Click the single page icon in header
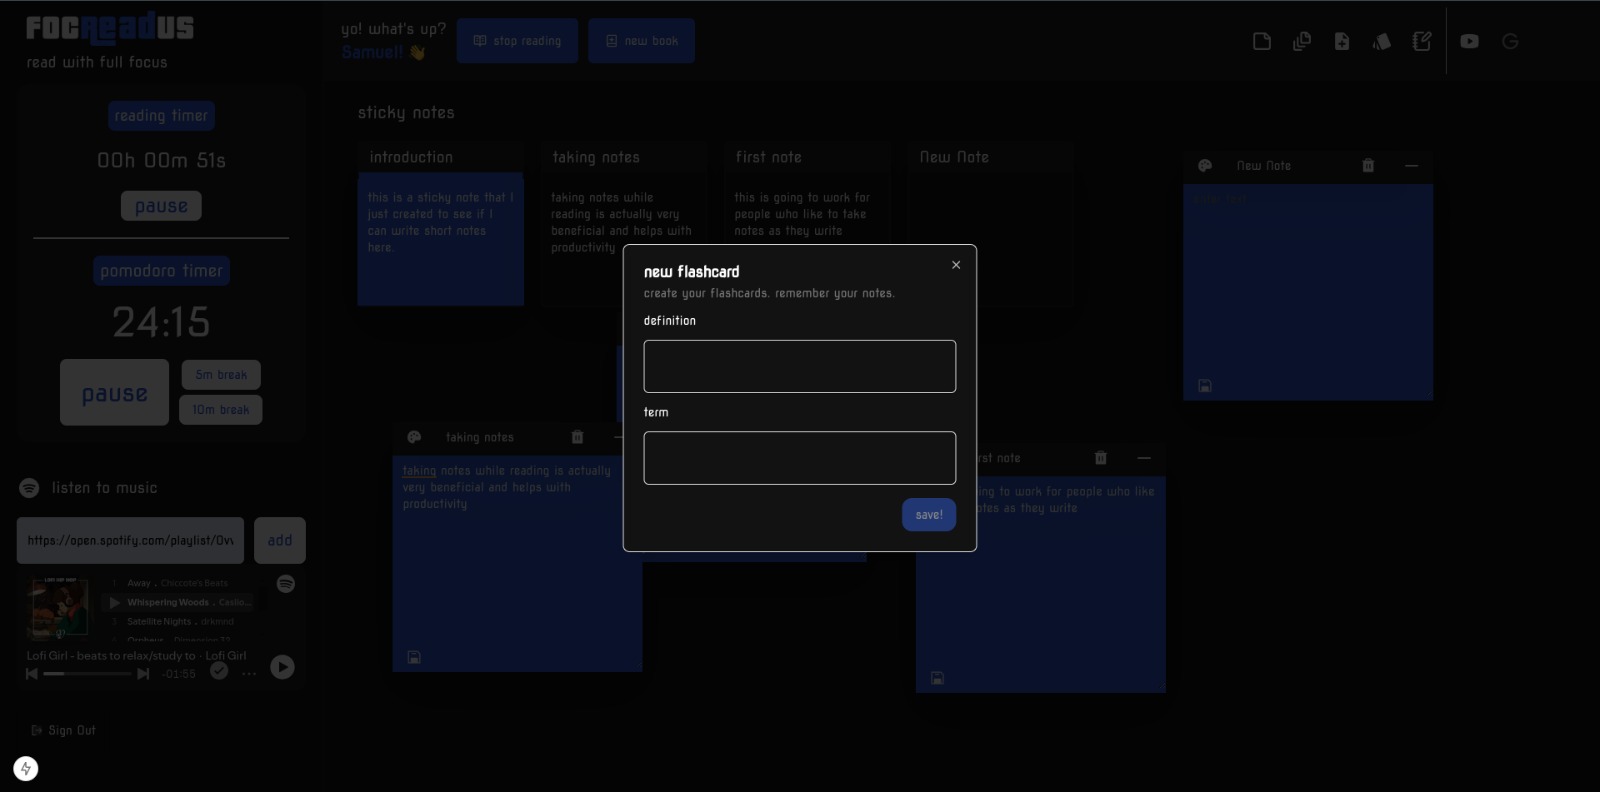This screenshot has height=792, width=1600. (1262, 41)
